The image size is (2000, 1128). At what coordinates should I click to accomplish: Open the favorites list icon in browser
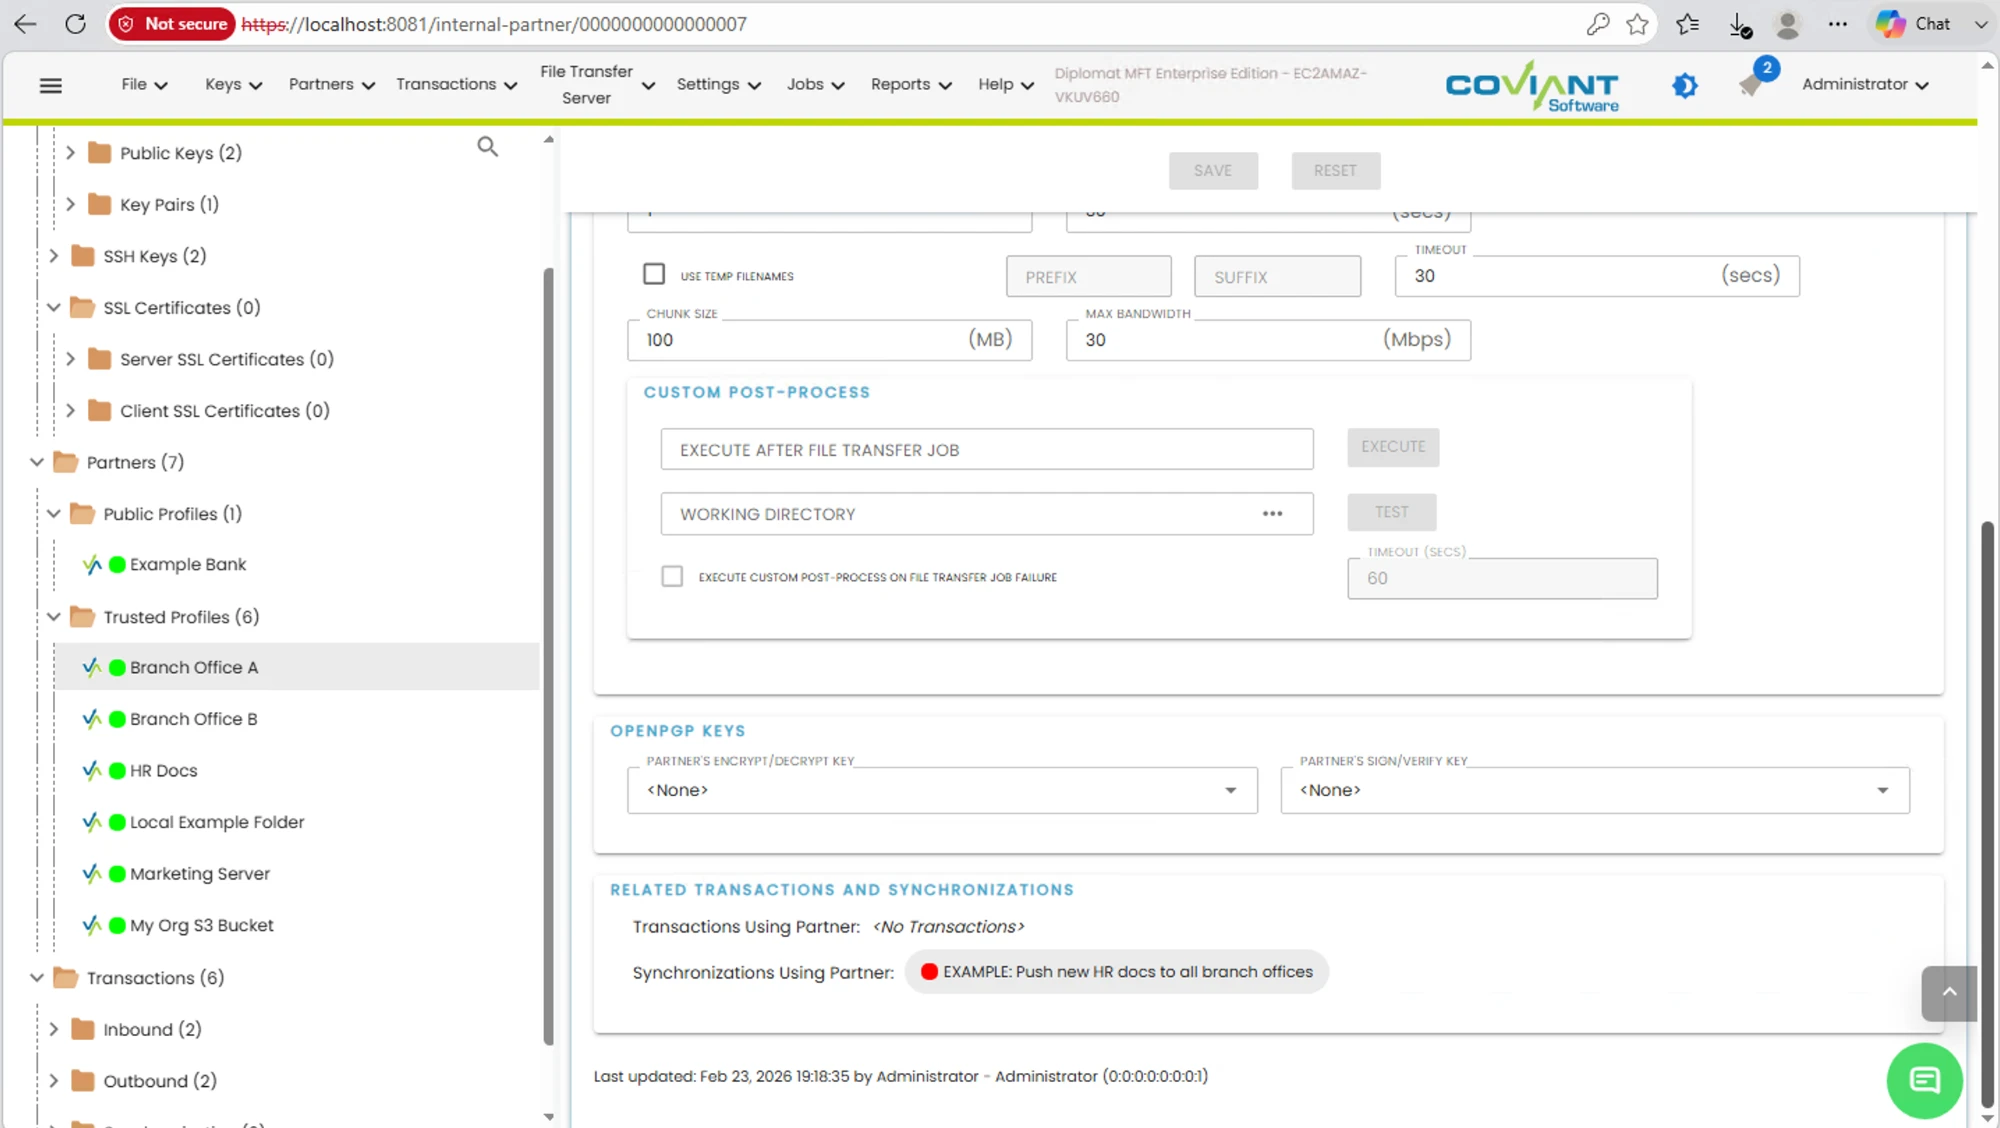[1688, 24]
